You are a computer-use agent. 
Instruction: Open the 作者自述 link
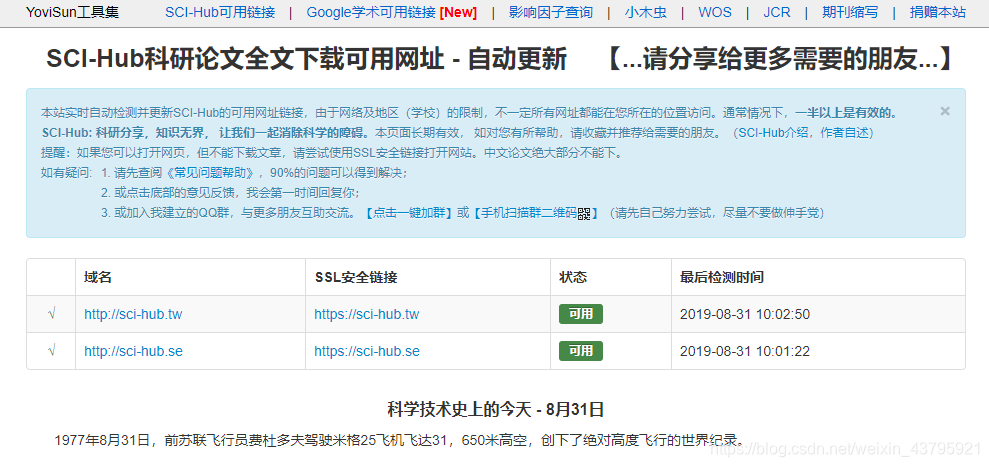845,133
